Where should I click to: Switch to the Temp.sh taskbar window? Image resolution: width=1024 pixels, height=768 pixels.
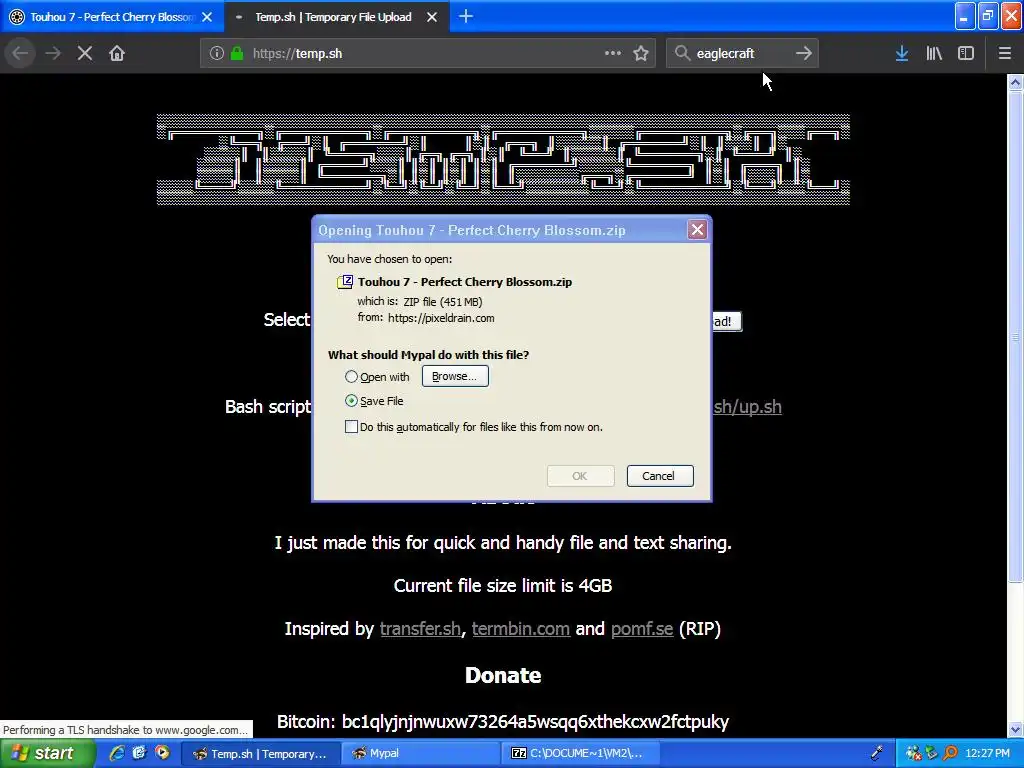point(260,754)
